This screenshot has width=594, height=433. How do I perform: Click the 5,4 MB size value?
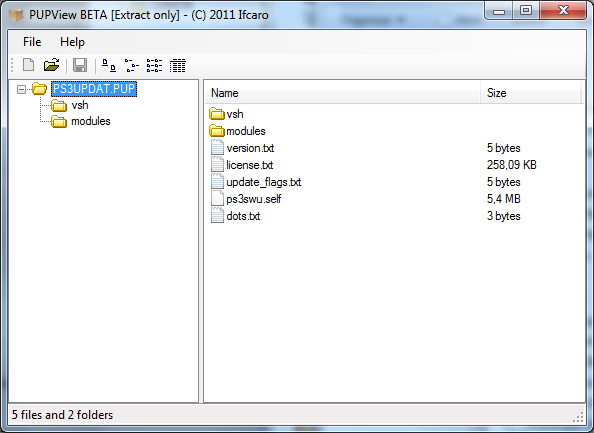point(503,199)
